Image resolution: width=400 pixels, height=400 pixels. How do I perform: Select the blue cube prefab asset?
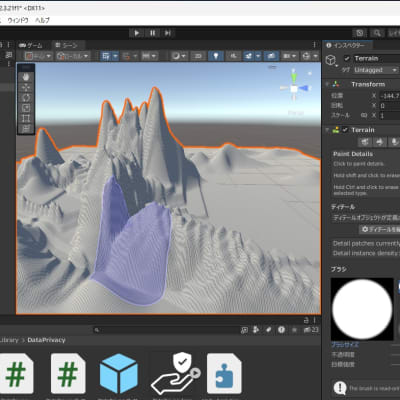119,374
